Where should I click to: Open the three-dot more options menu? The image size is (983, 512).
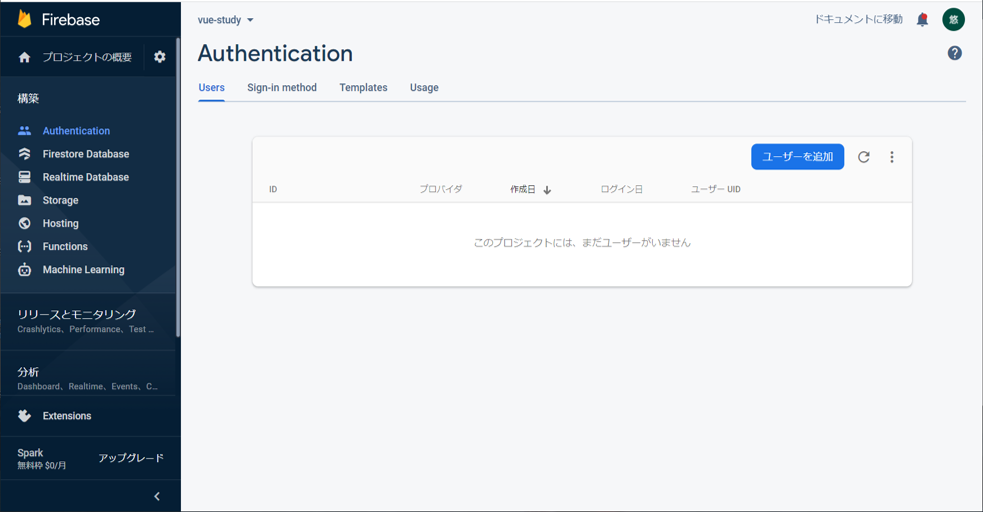892,157
